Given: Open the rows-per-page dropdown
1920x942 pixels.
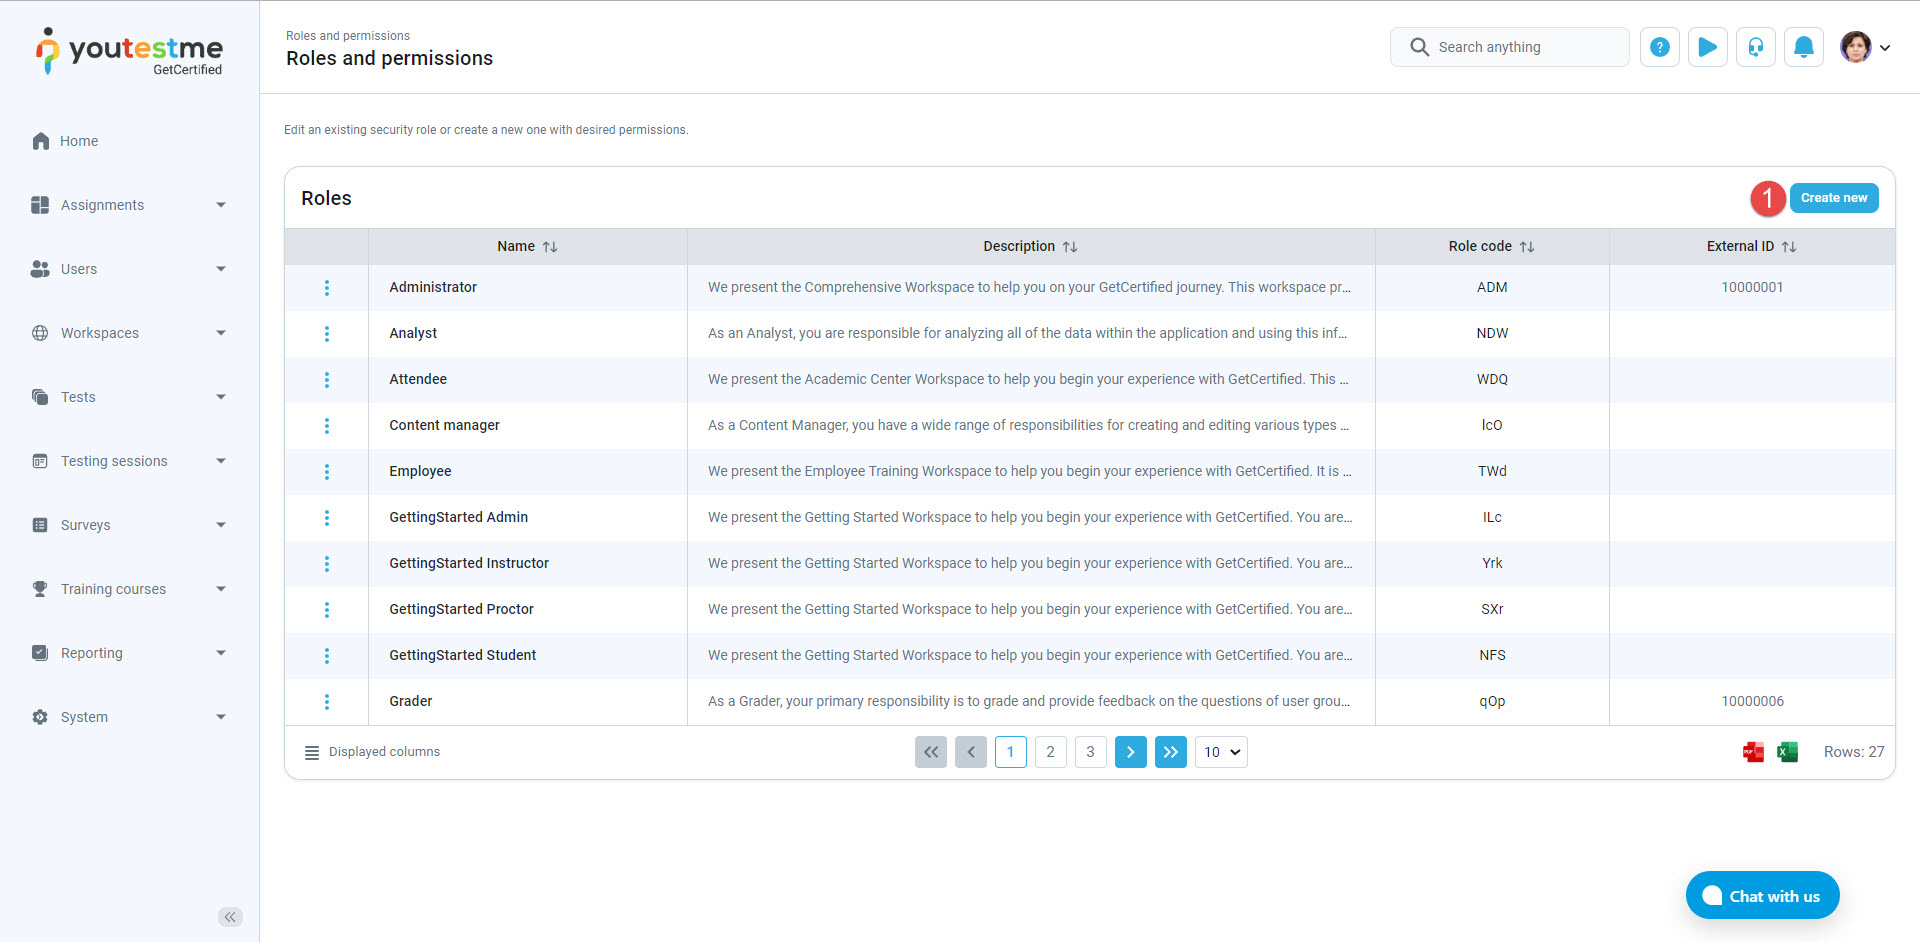Looking at the screenshot, I should pos(1220,752).
